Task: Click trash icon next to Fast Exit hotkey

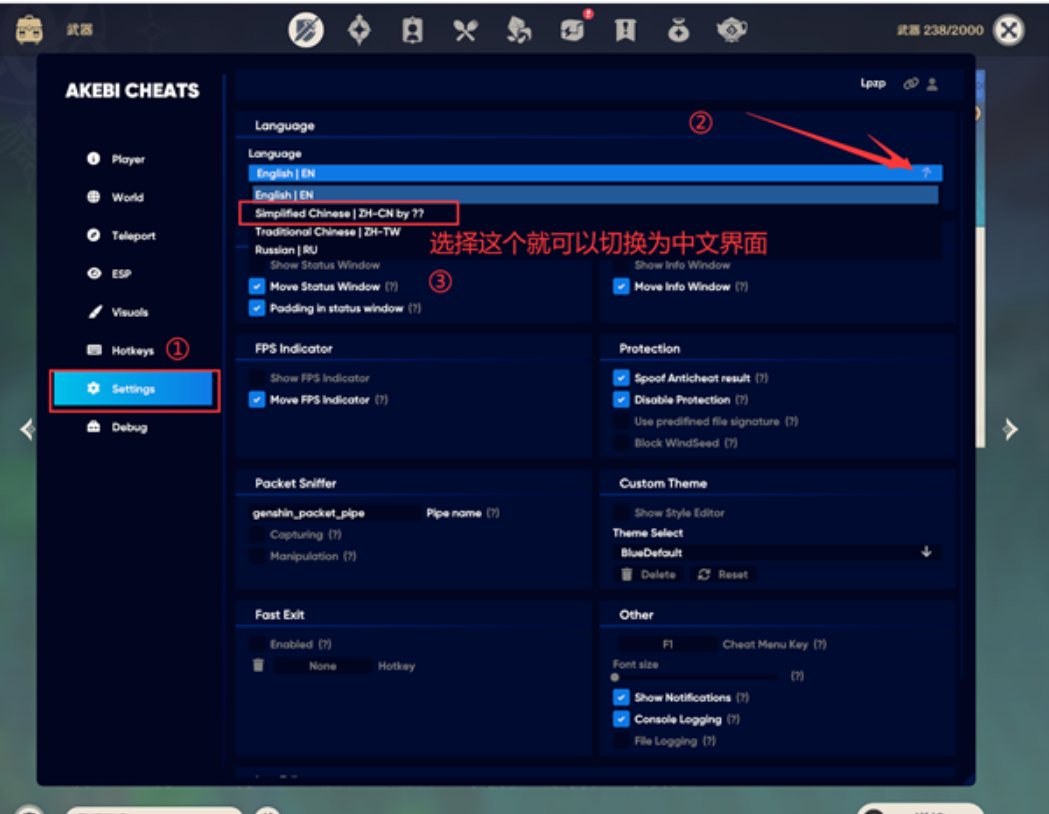Action: pyautogui.click(x=258, y=665)
